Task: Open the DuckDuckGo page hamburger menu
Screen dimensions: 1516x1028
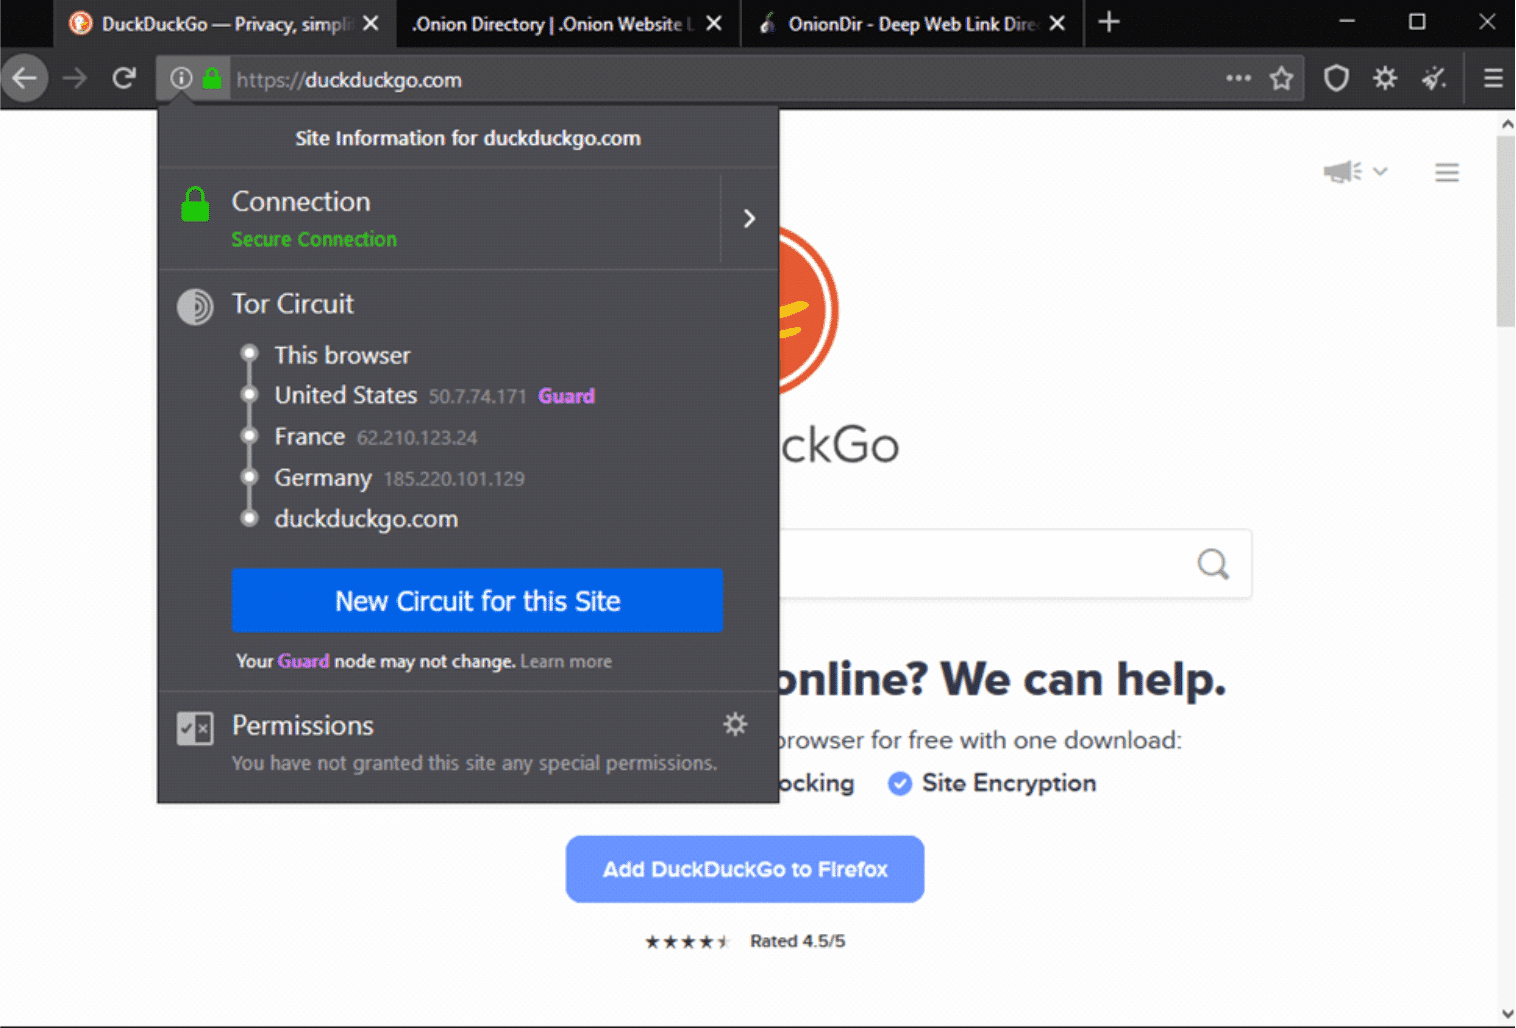Action: (x=1447, y=172)
